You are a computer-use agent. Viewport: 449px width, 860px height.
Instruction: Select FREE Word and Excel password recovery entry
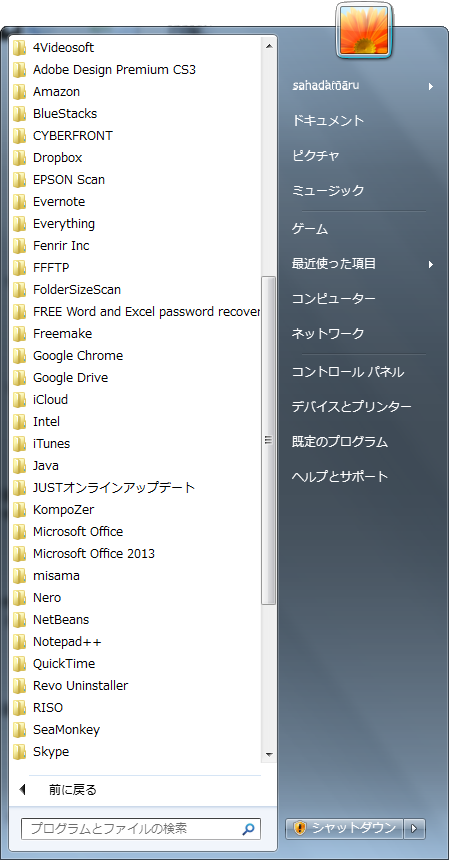point(137,312)
